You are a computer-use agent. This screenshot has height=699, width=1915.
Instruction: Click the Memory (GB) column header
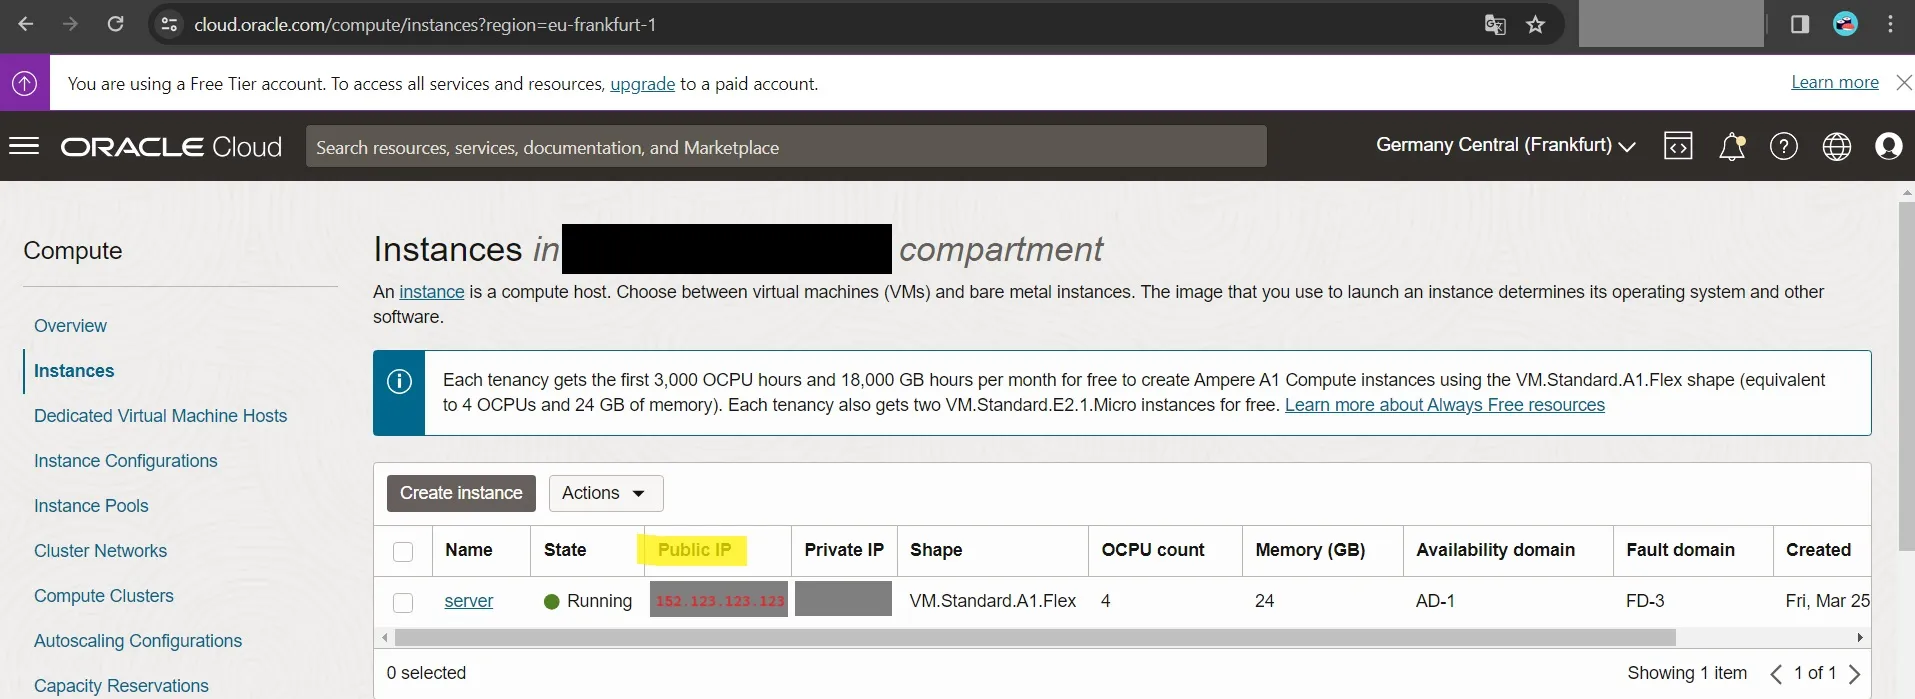(1310, 550)
